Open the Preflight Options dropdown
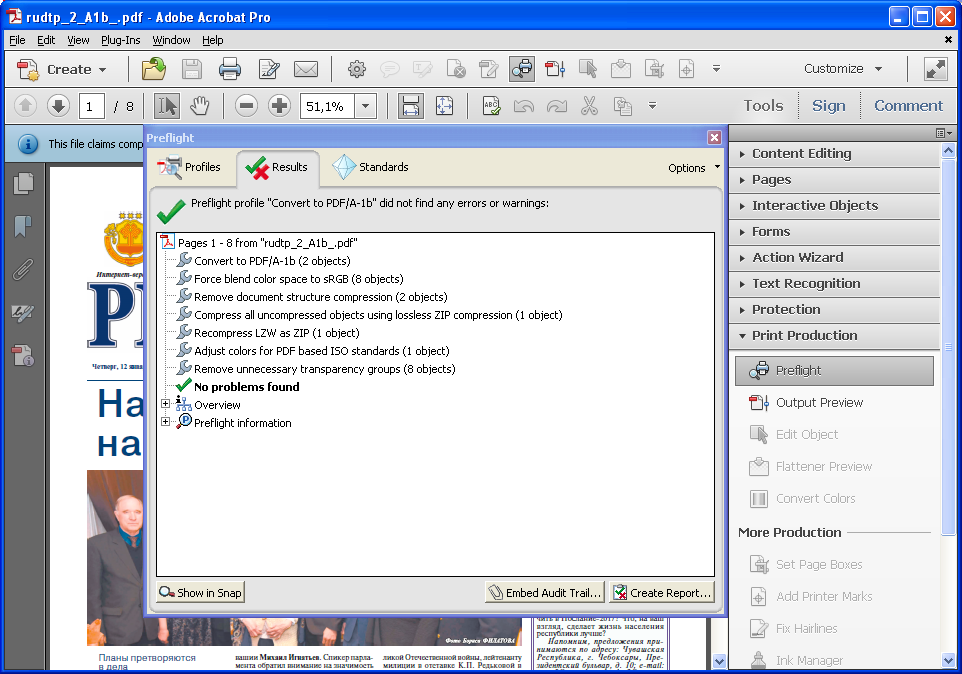The height and width of the screenshot is (674, 962). tap(694, 167)
